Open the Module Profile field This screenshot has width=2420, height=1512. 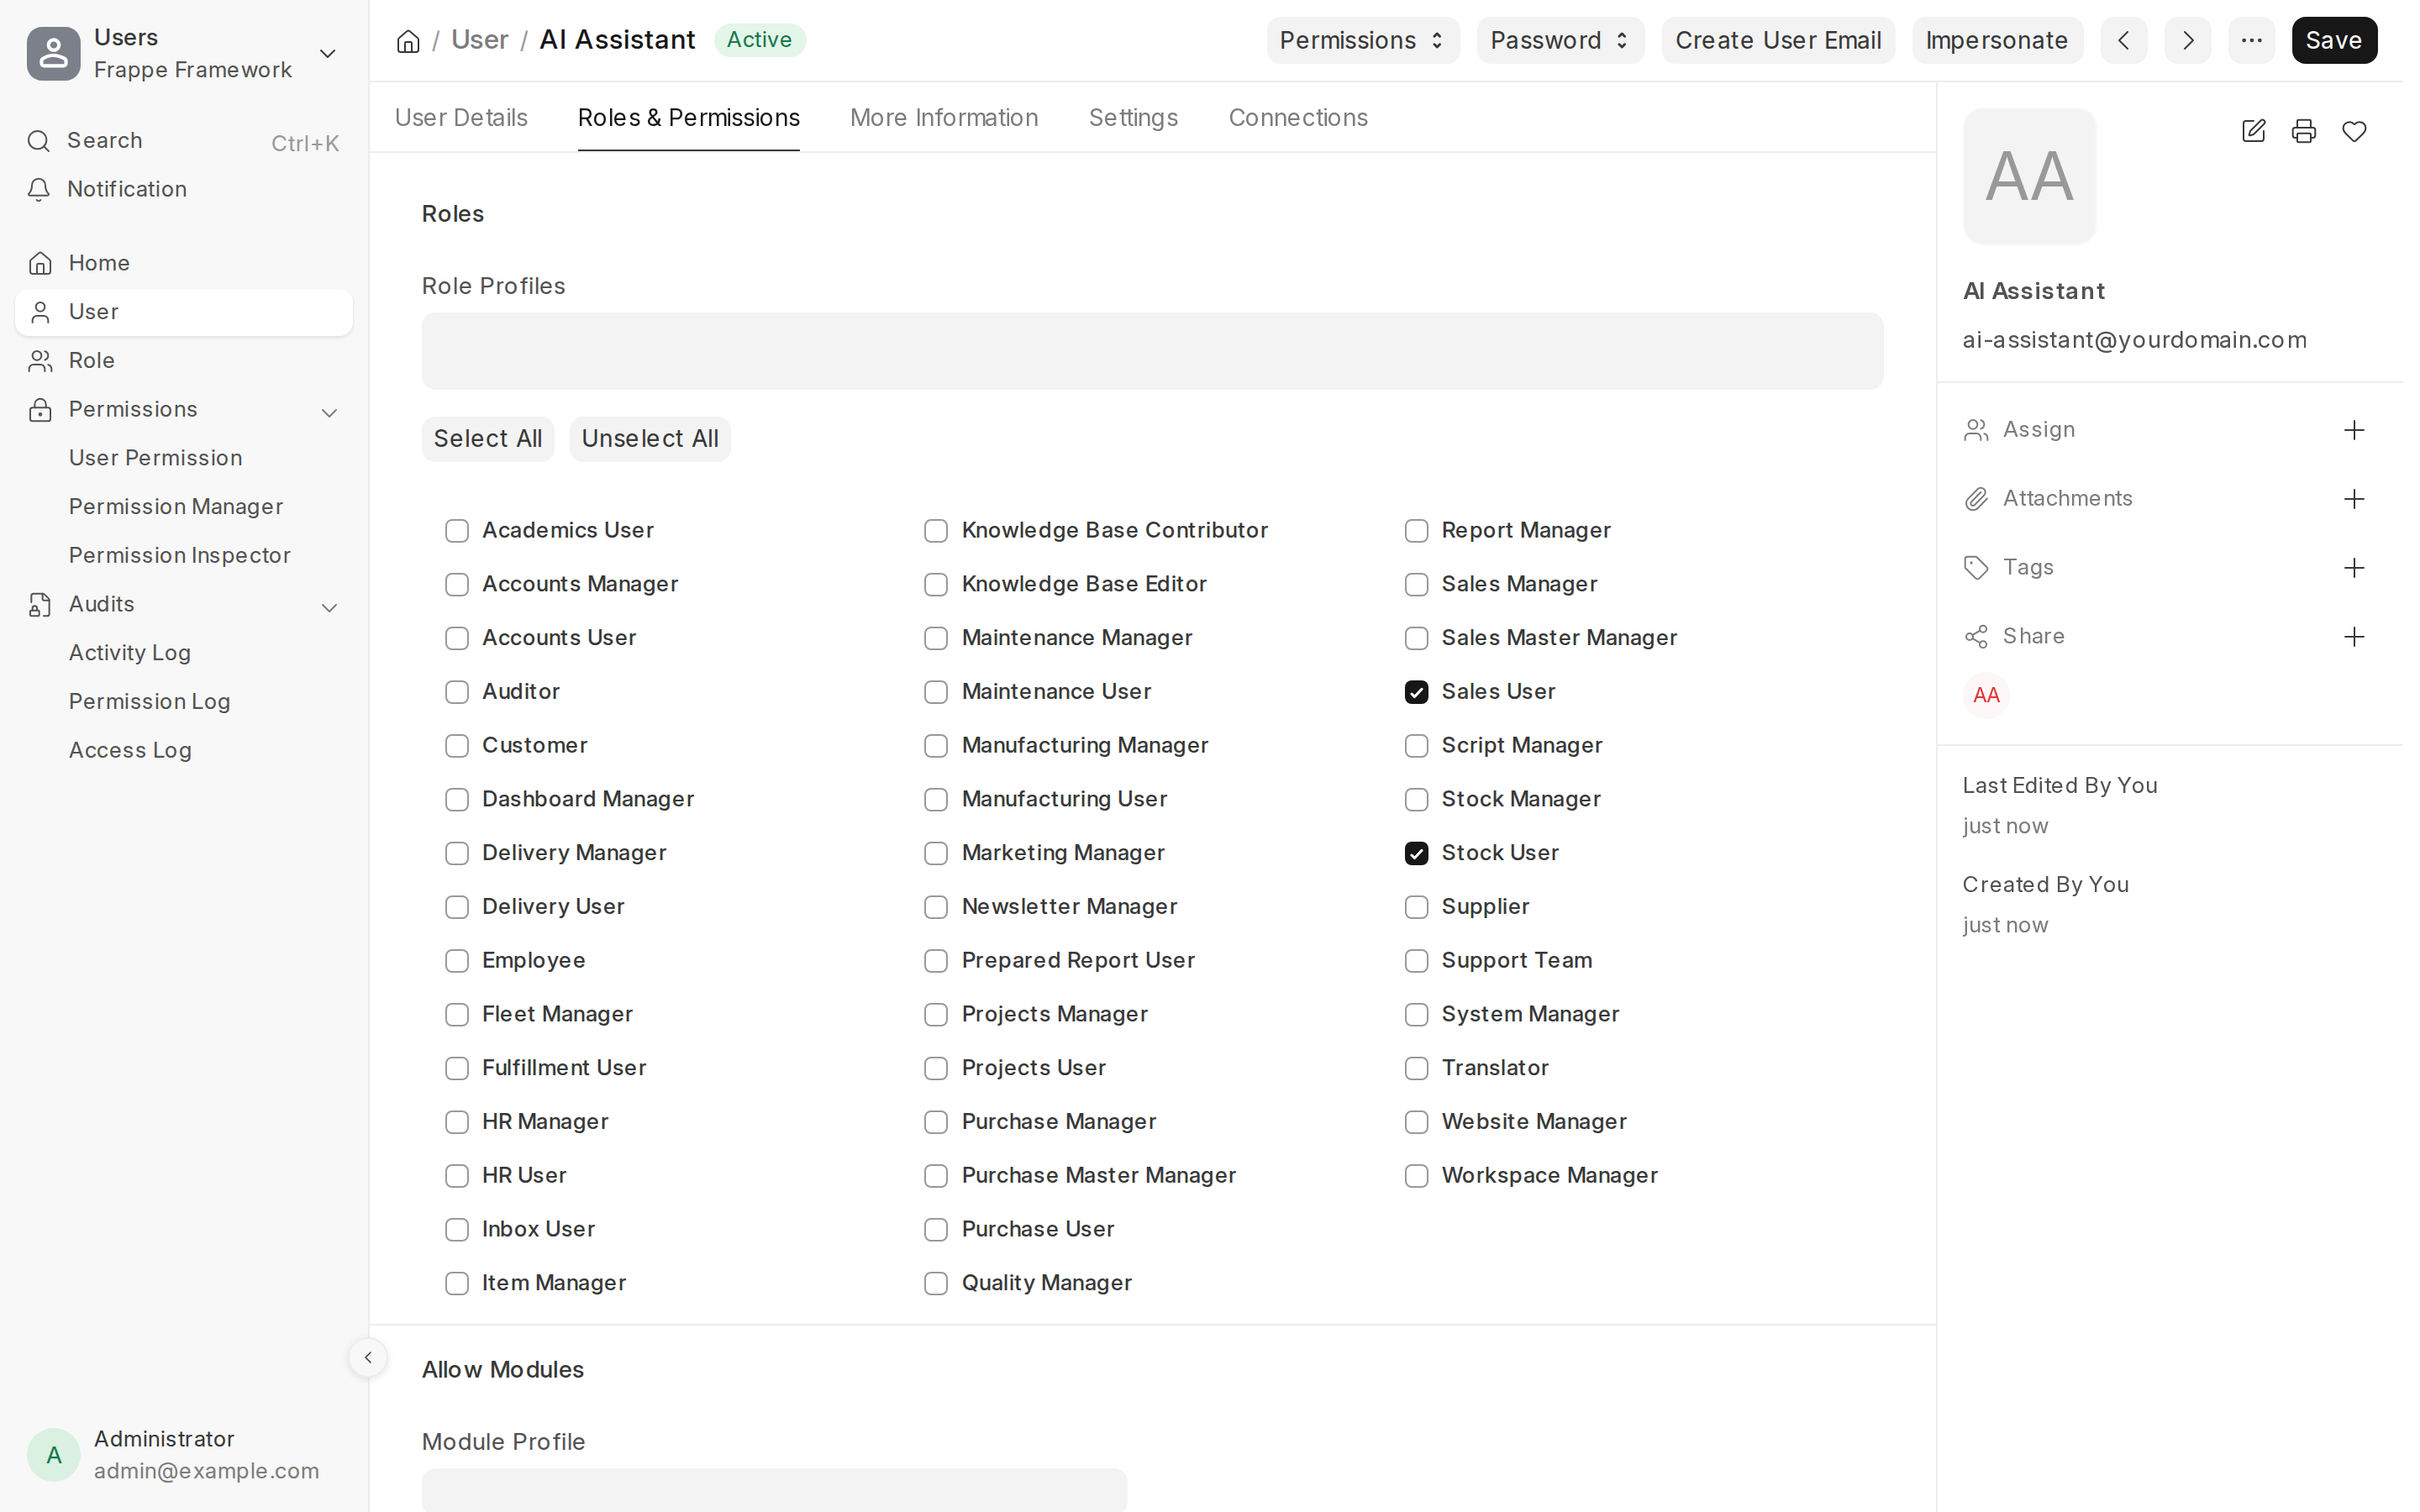click(x=774, y=1490)
